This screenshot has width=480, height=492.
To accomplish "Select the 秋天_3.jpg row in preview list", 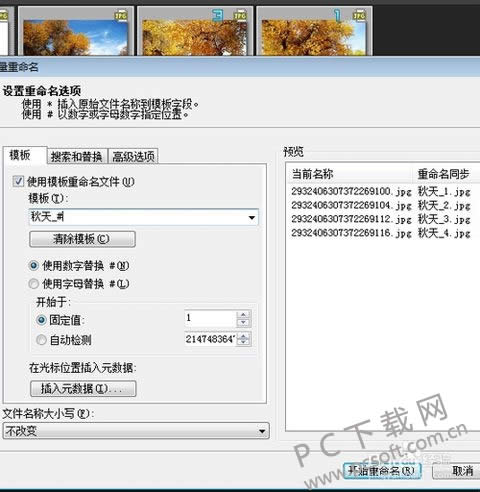I will (x=382, y=219).
